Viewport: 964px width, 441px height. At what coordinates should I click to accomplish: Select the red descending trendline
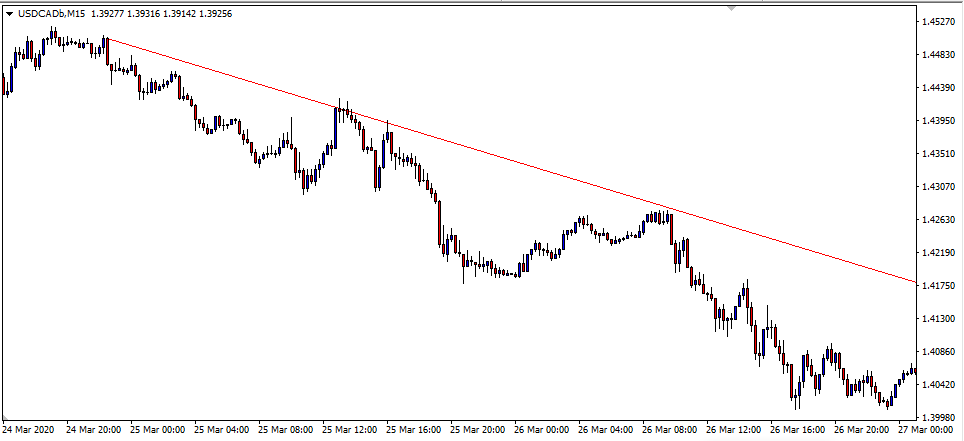tap(512, 160)
